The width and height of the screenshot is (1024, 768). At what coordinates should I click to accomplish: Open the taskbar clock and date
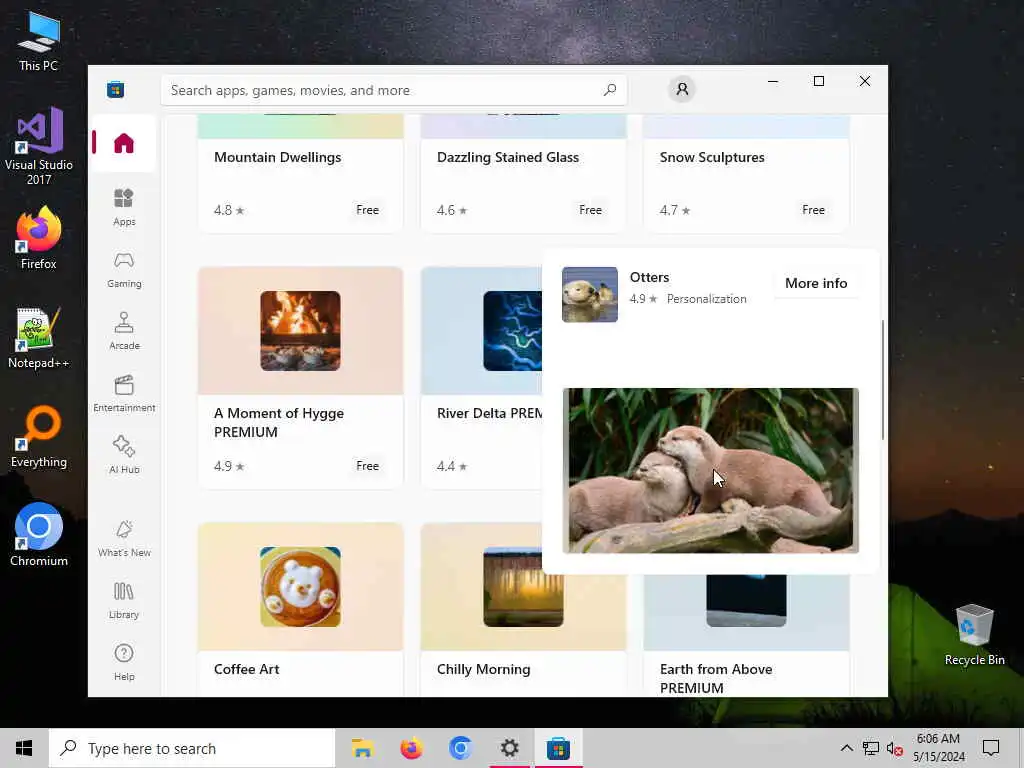tap(938, 748)
